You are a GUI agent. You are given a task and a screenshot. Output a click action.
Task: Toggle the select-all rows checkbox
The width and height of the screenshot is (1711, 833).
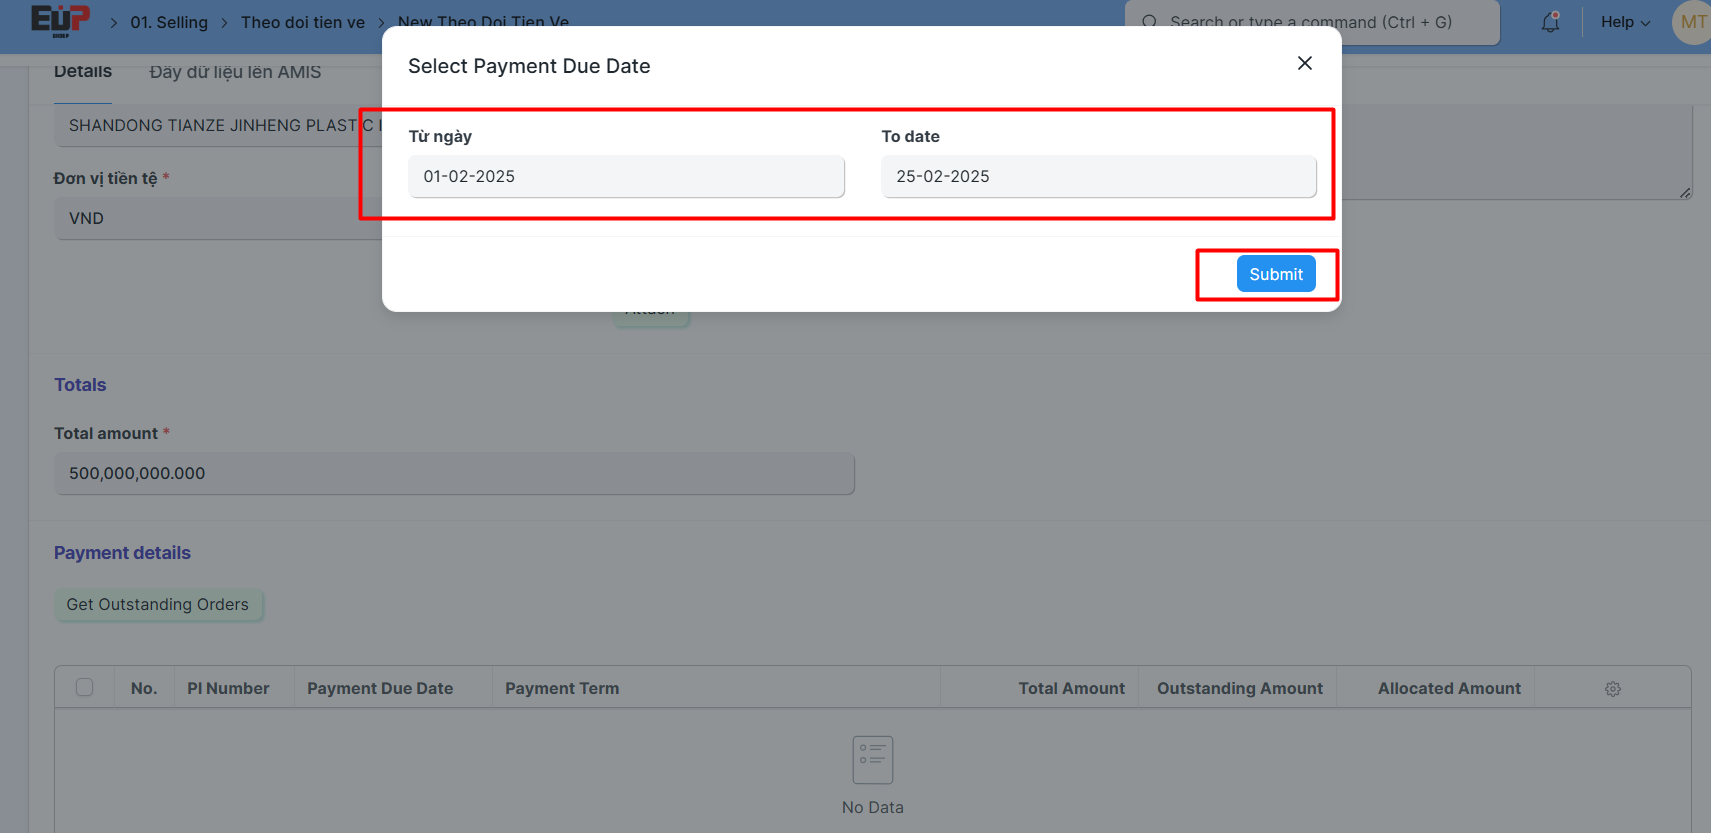85,687
